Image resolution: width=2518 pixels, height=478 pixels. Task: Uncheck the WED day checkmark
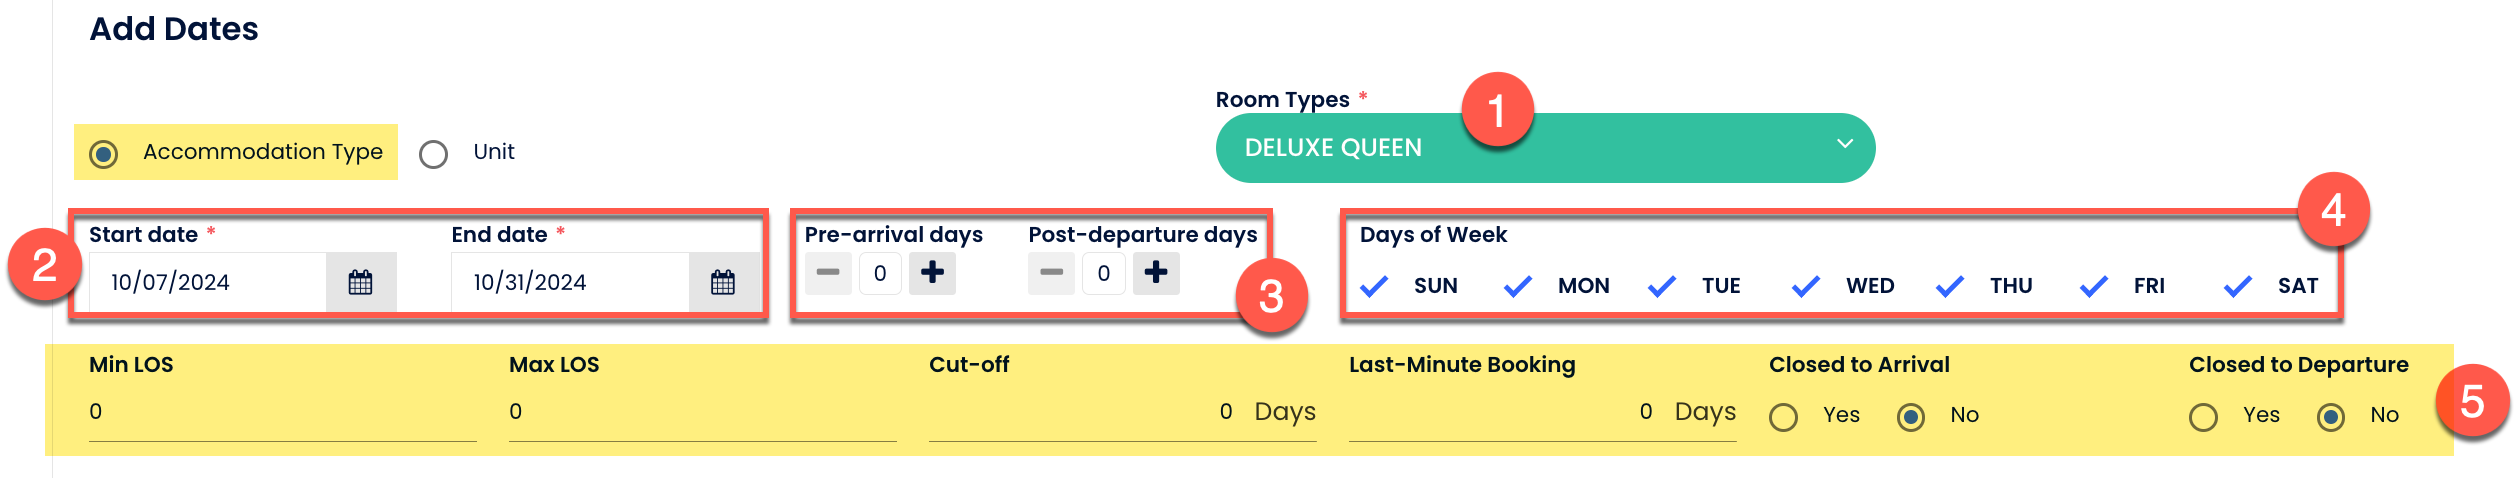[x=1806, y=287]
